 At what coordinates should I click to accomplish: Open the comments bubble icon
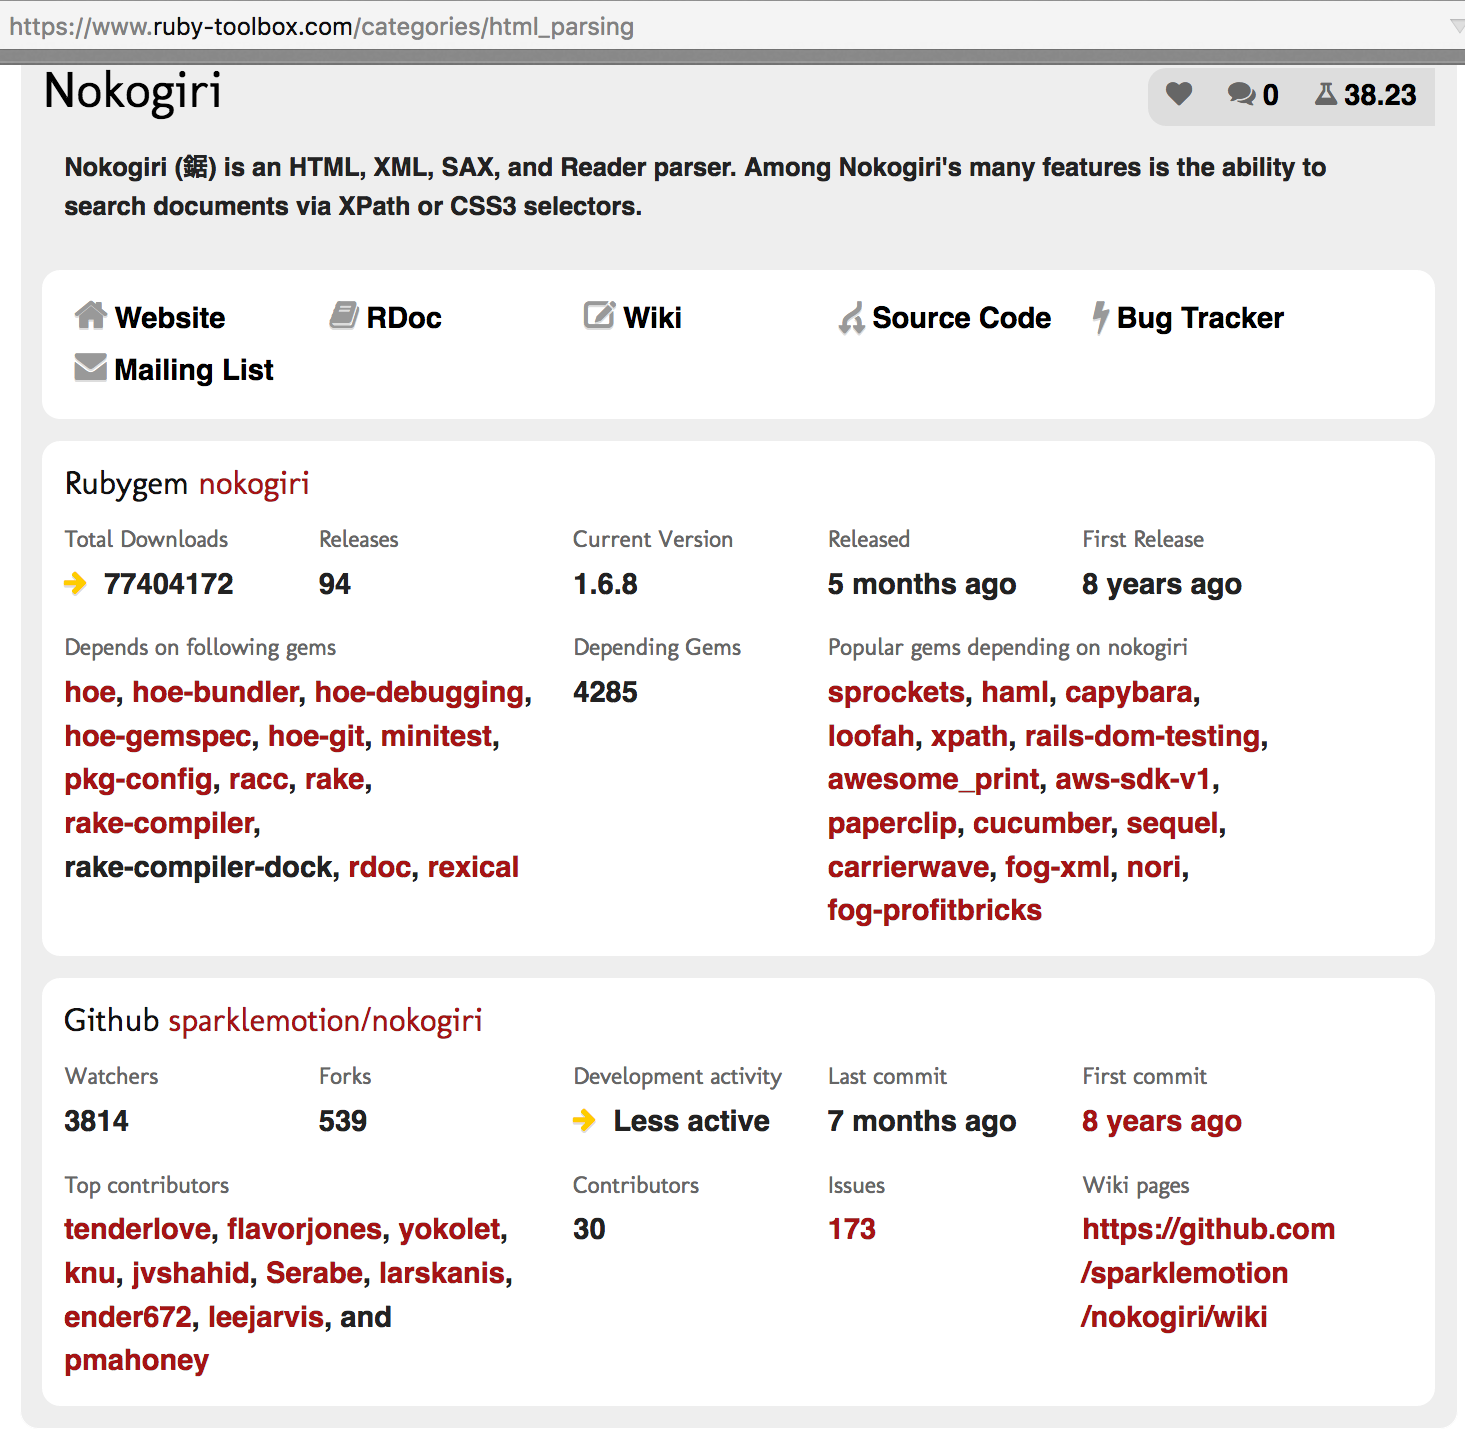click(1241, 94)
